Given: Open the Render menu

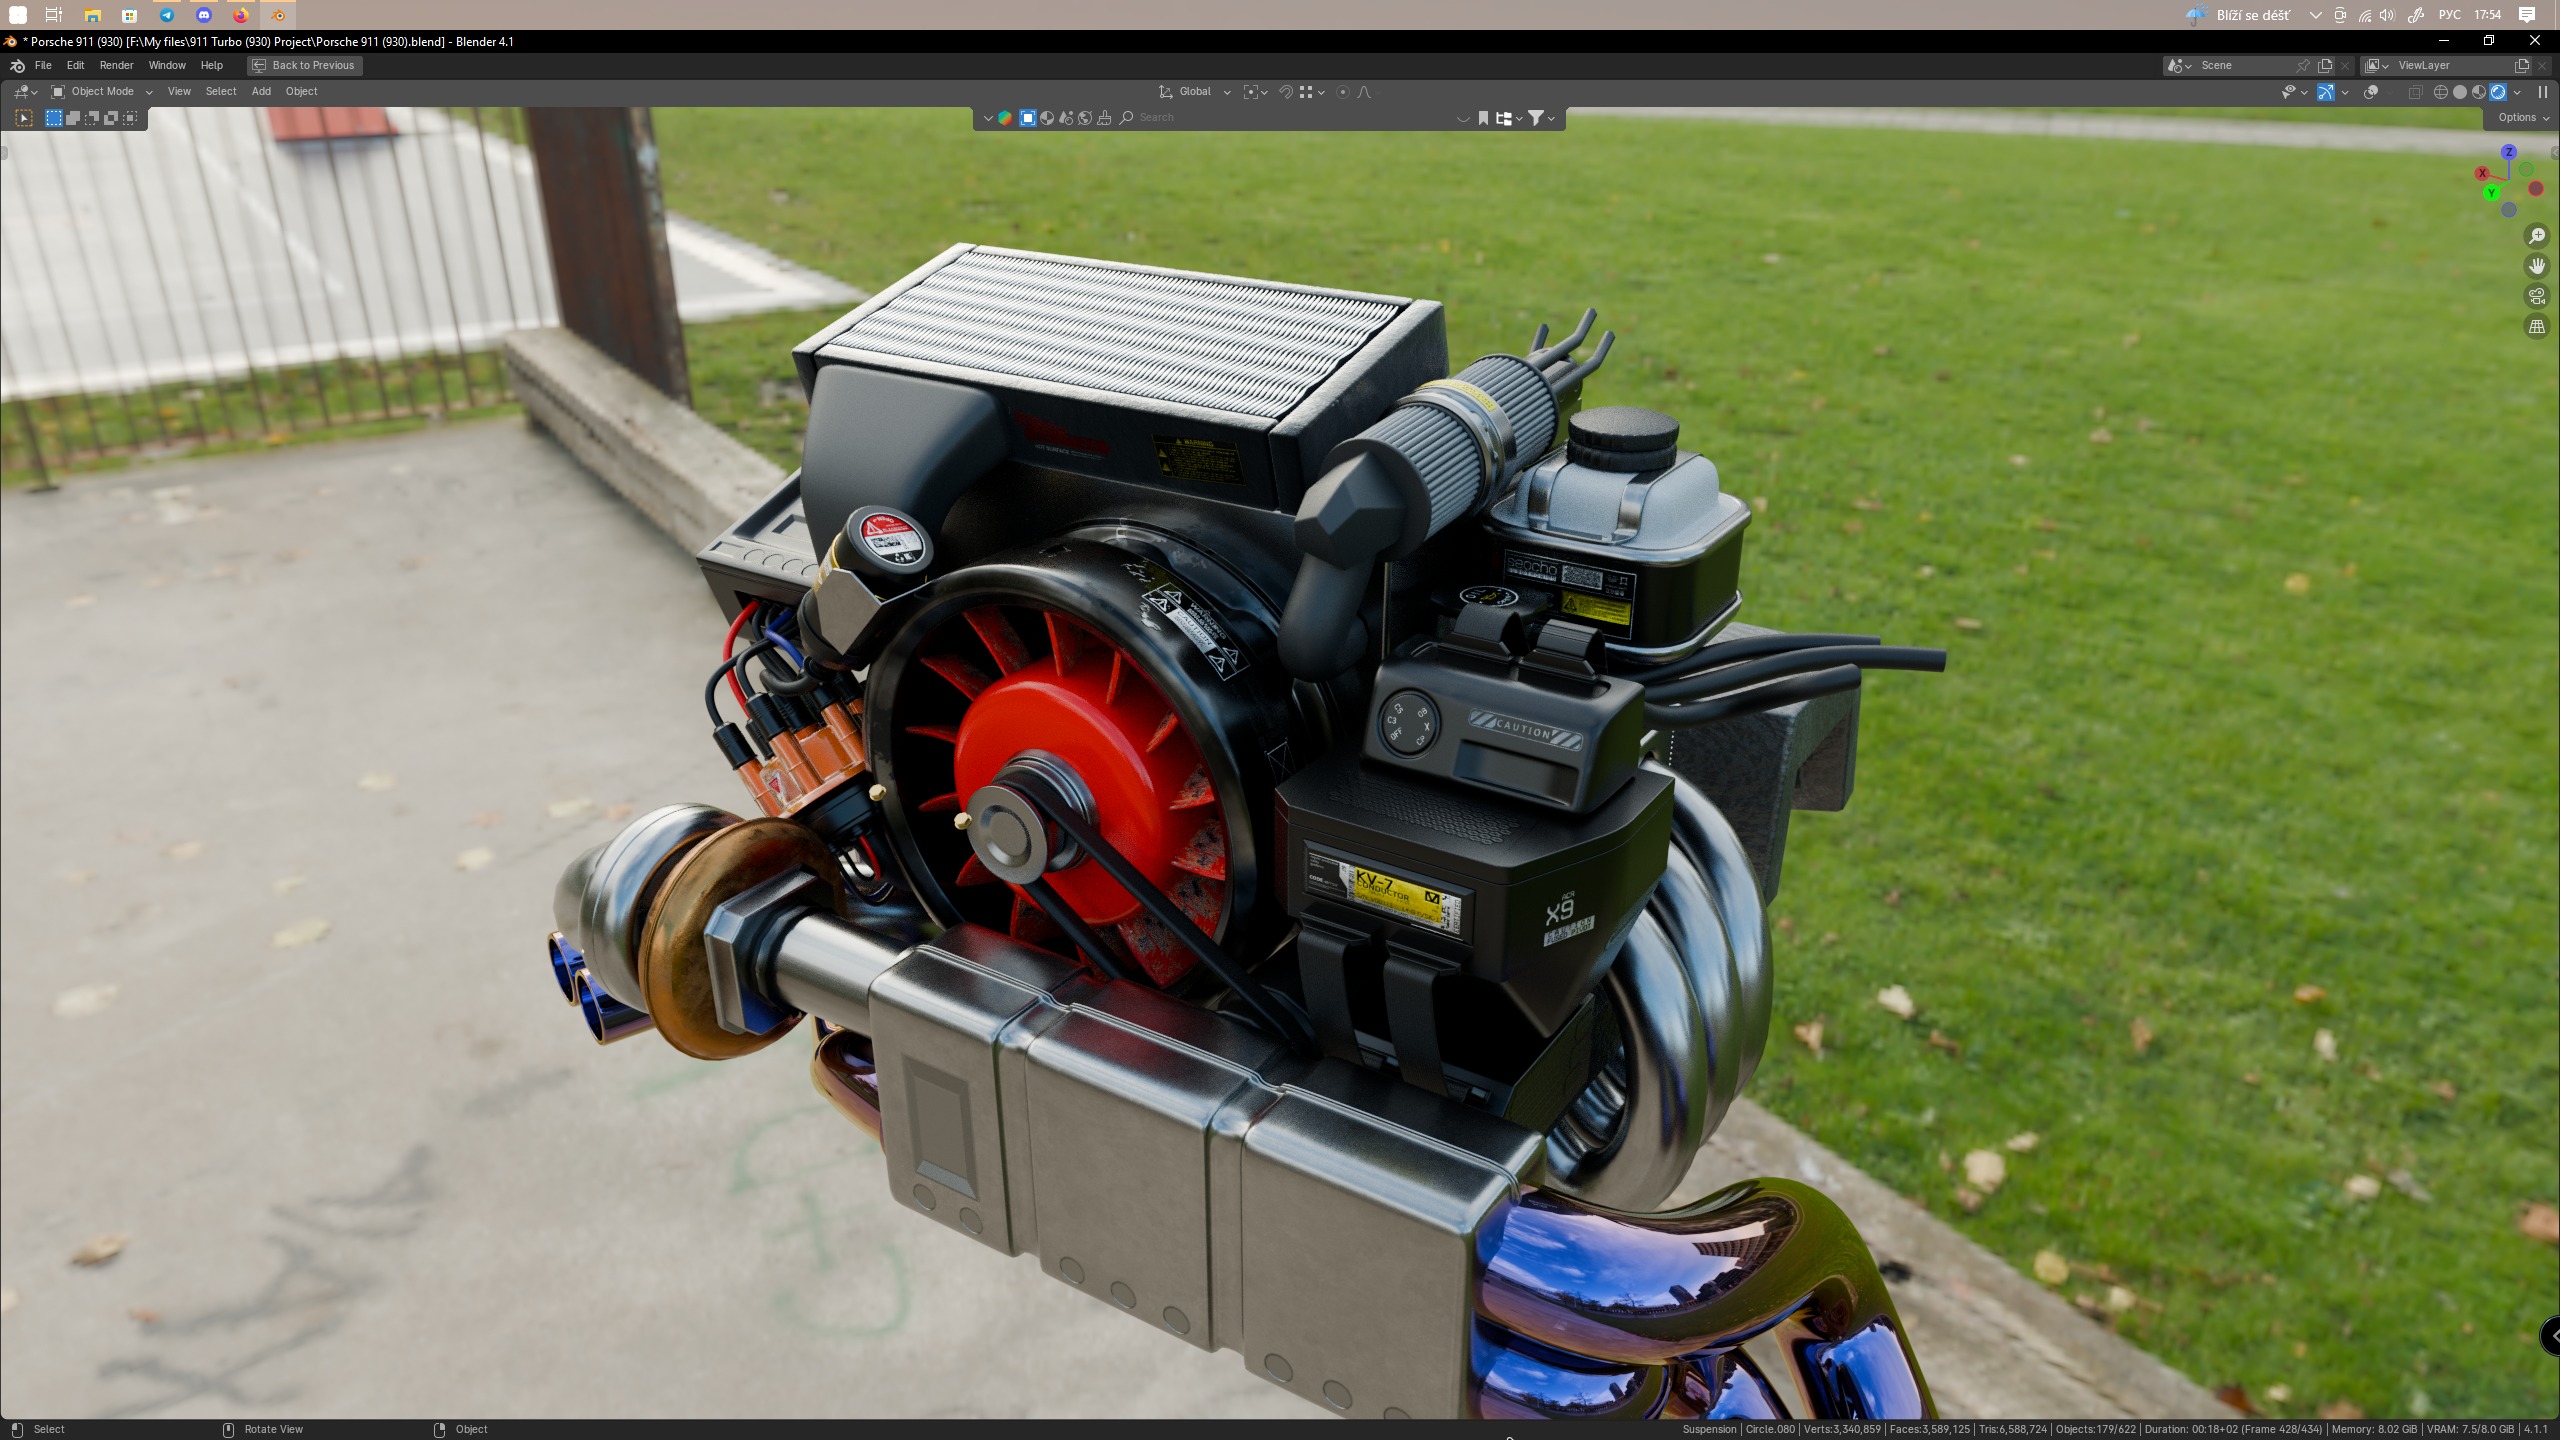Looking at the screenshot, I should pyautogui.click(x=116, y=65).
